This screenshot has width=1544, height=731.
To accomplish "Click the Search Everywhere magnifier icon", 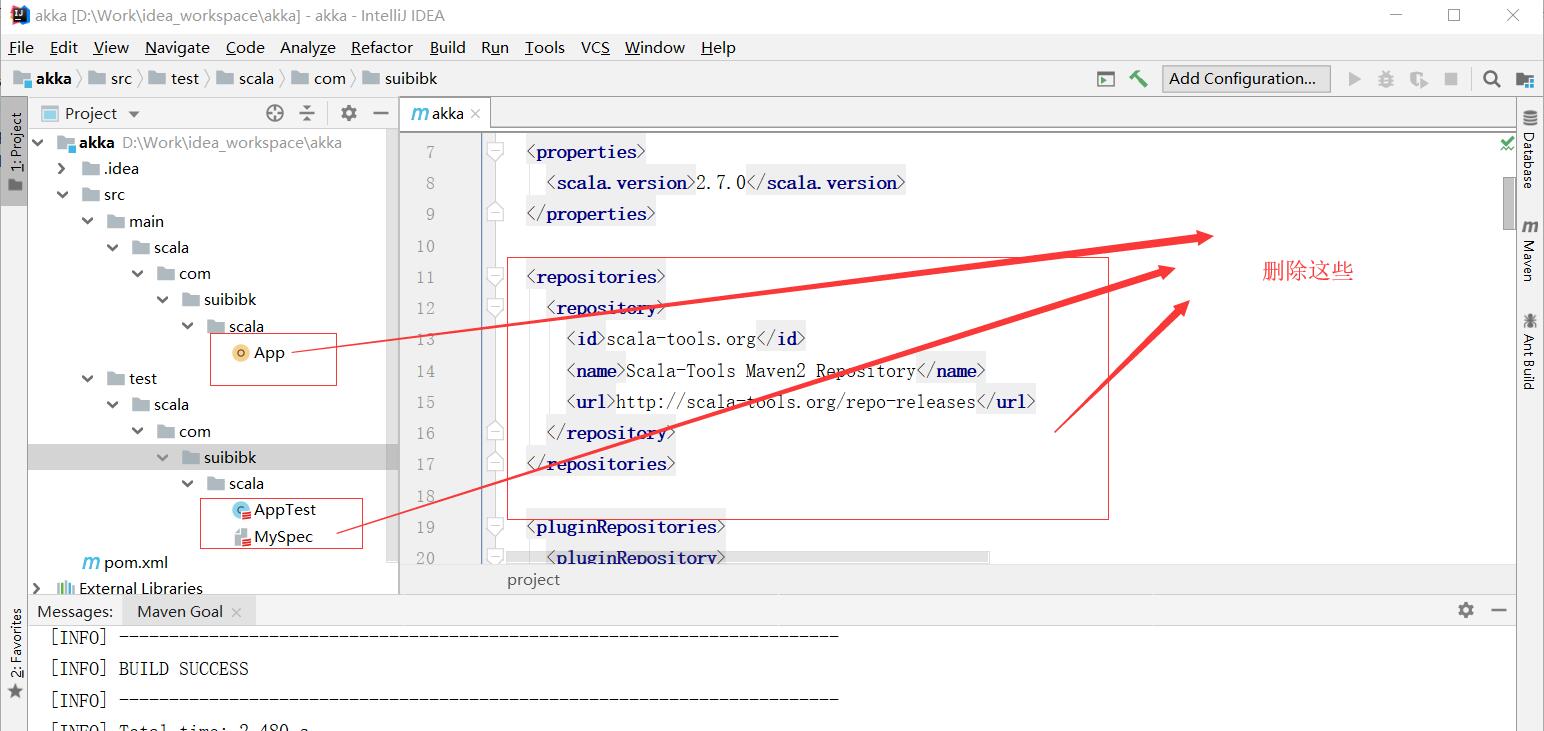I will [x=1491, y=79].
